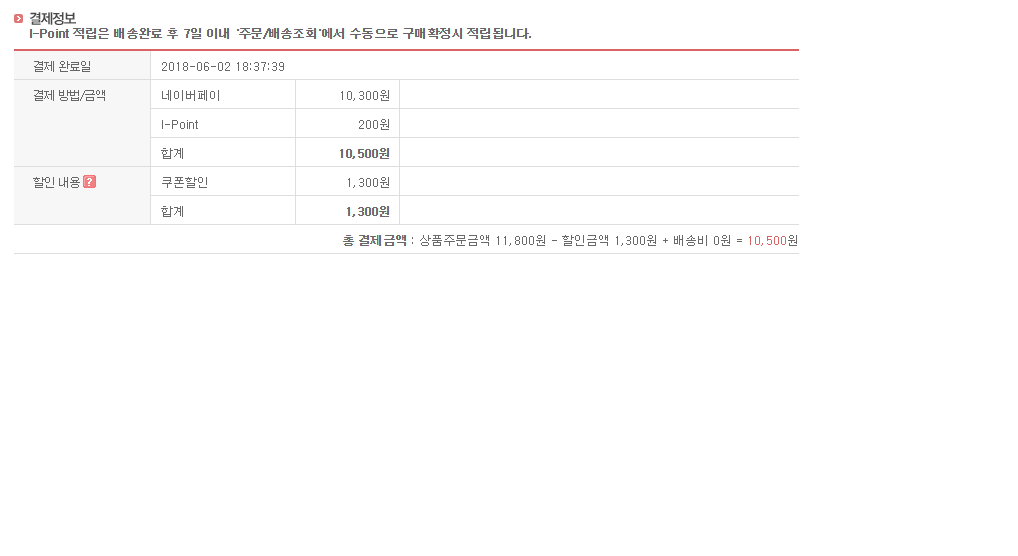Image resolution: width=1018 pixels, height=556 pixels.
Task: Click the 1,300원 amount beside 쿠폰할인
Action: click(367, 182)
